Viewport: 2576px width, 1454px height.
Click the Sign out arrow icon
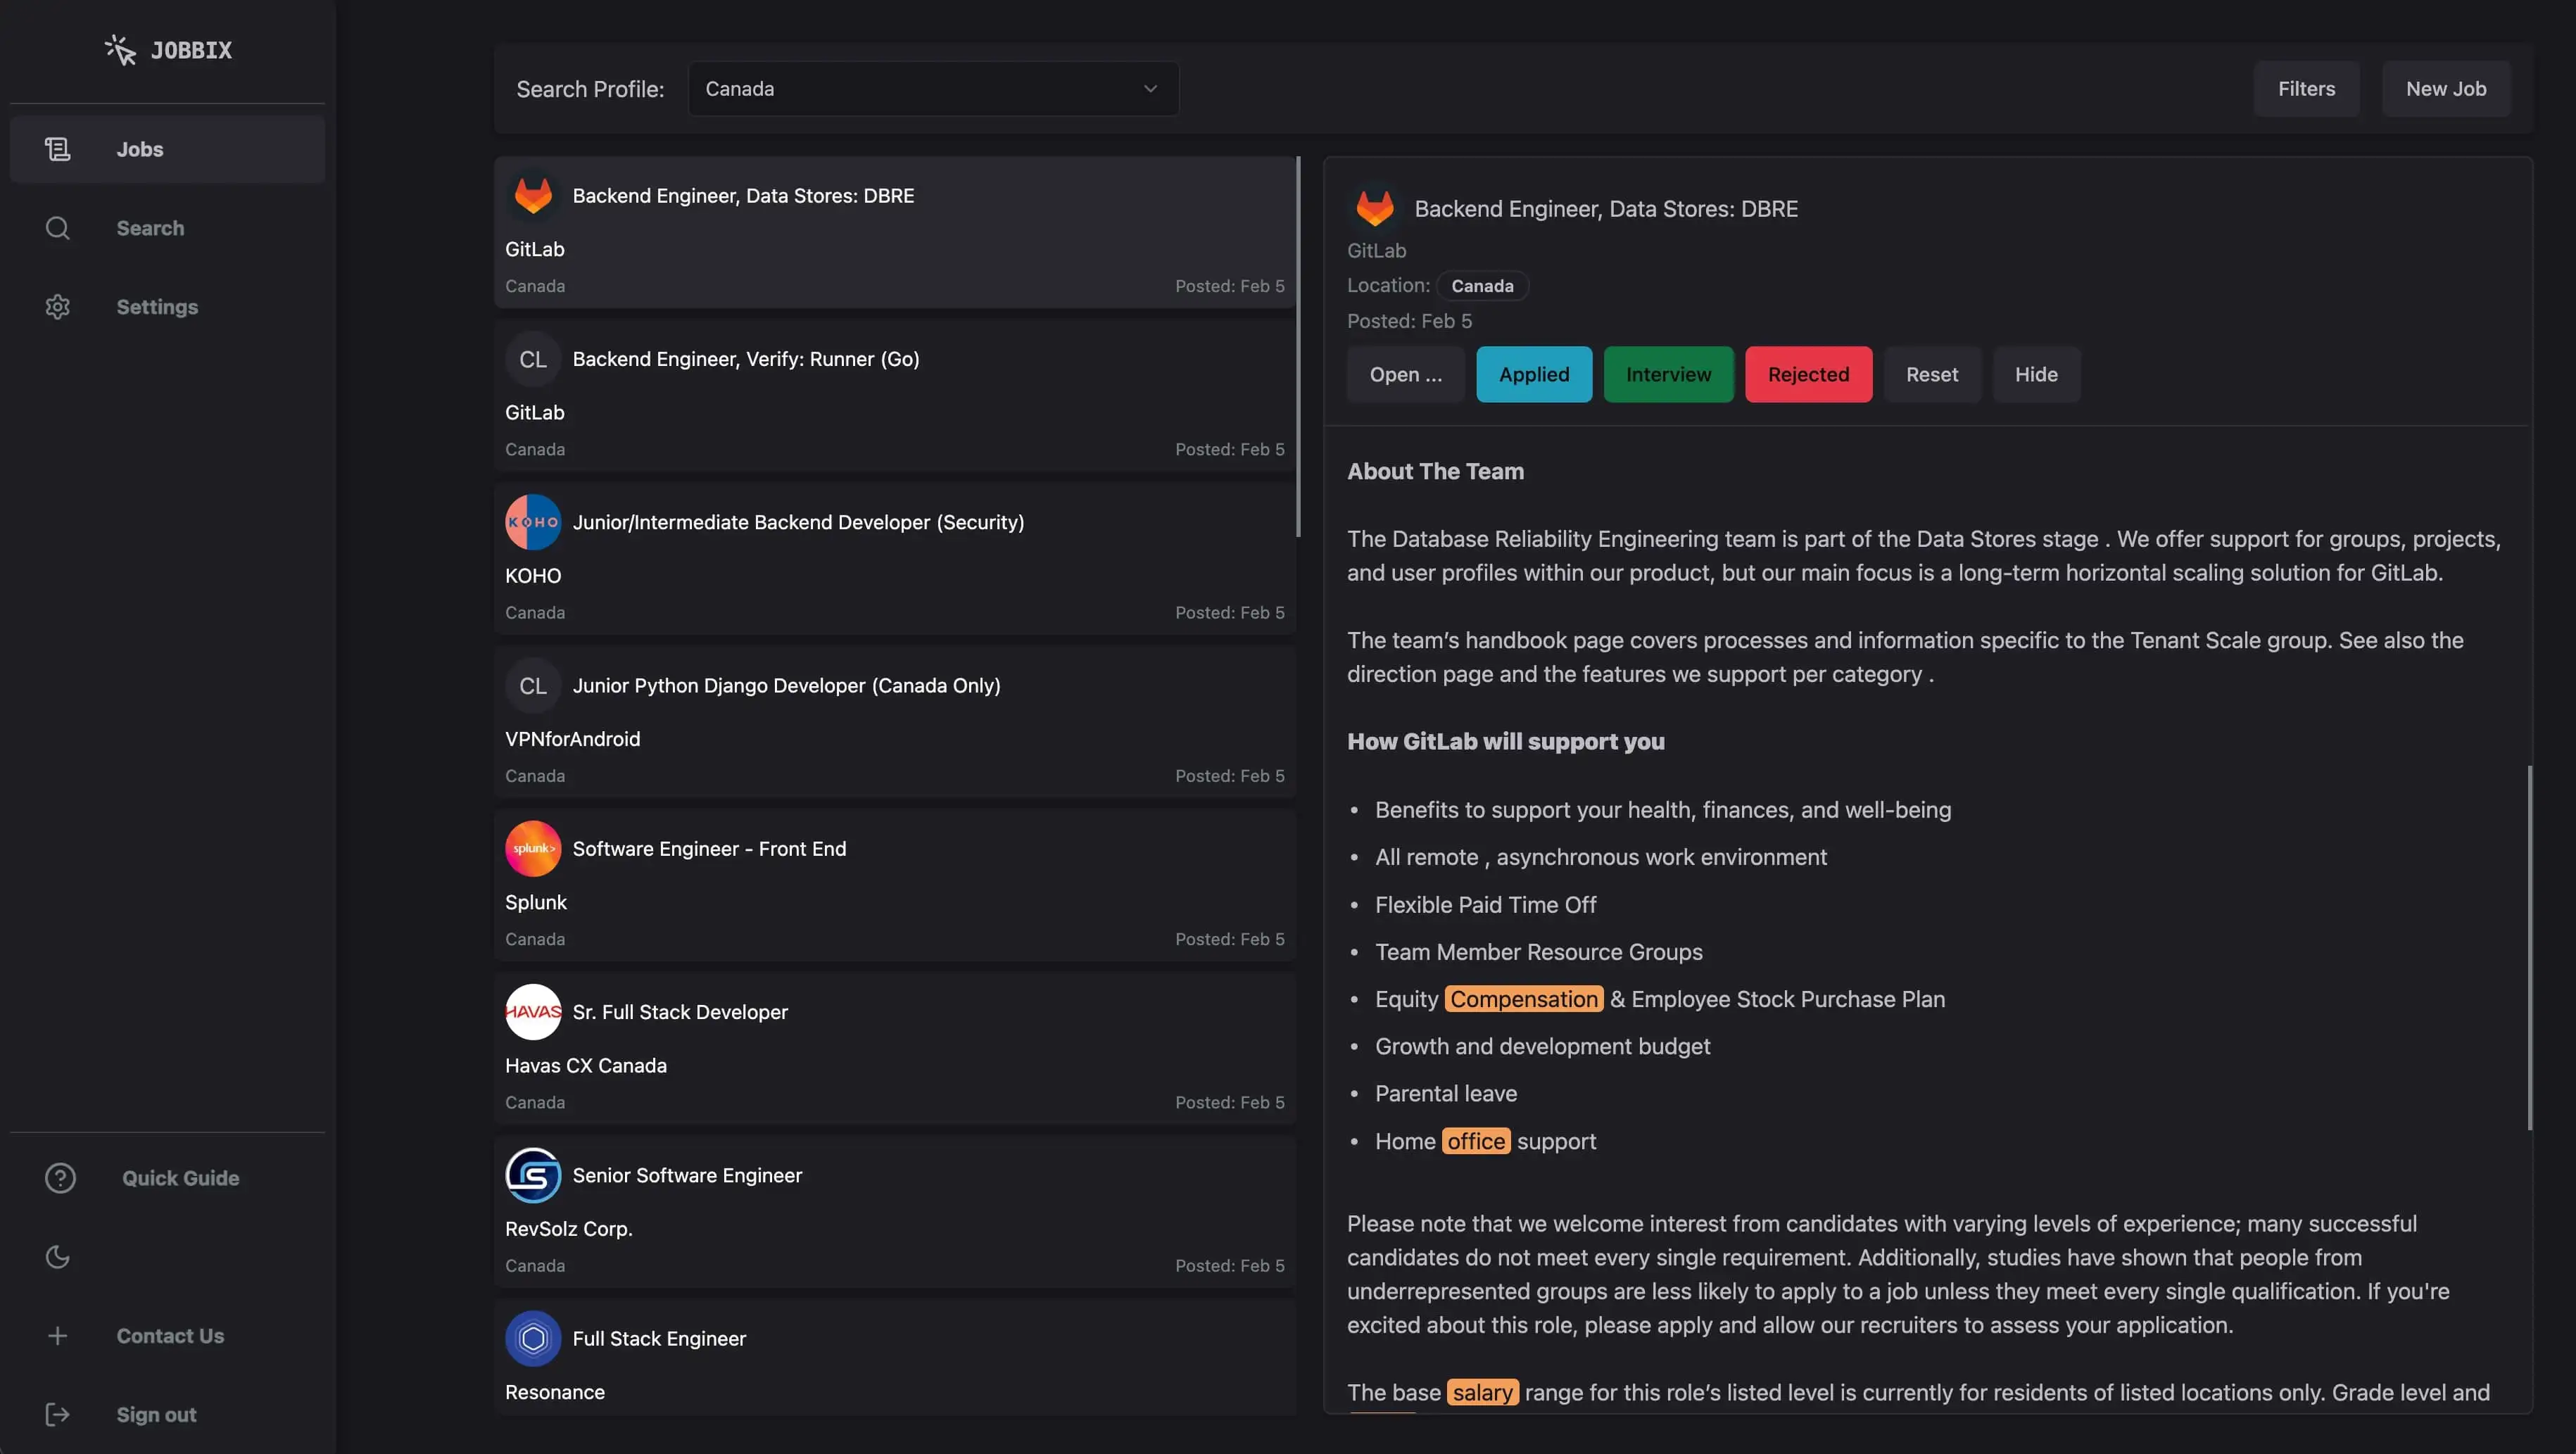pos(58,1414)
